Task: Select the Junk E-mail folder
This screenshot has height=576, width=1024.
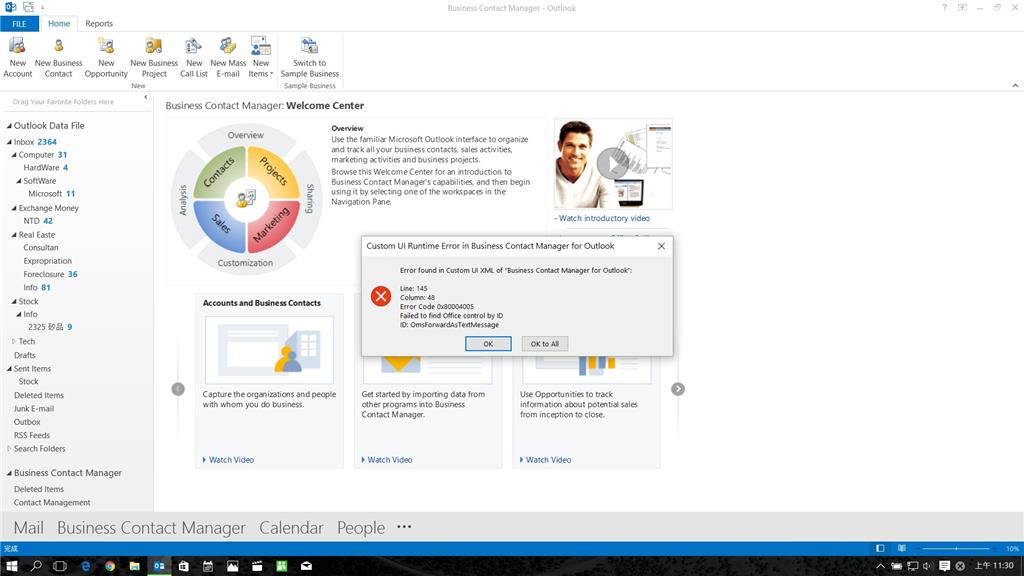Action: click(x=34, y=409)
